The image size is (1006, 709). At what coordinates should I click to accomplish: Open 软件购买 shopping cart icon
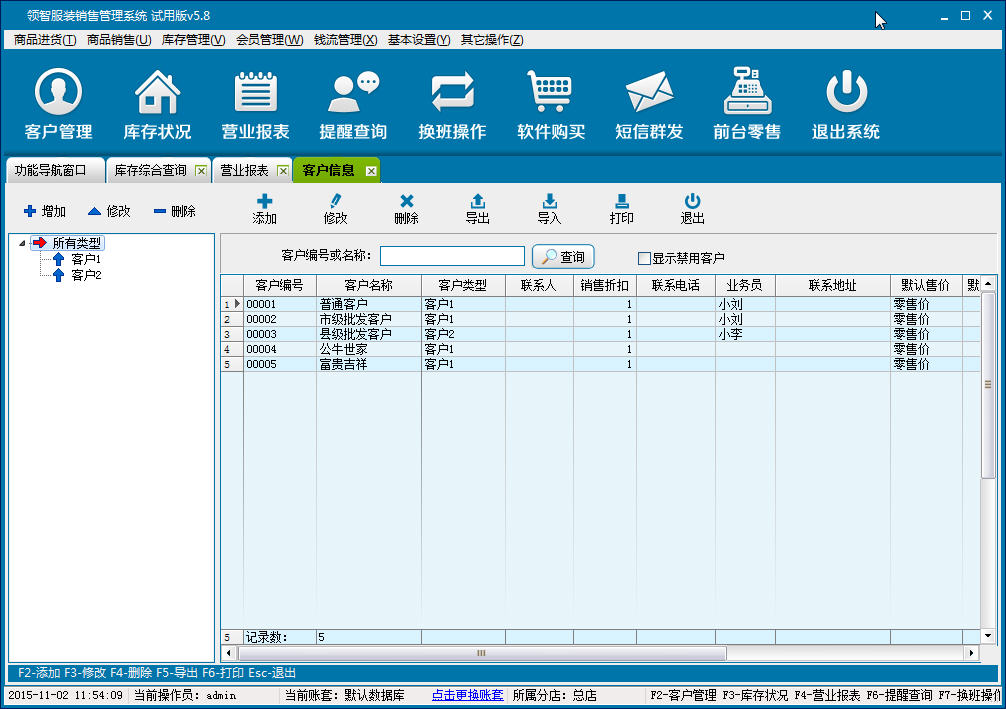pos(550,105)
